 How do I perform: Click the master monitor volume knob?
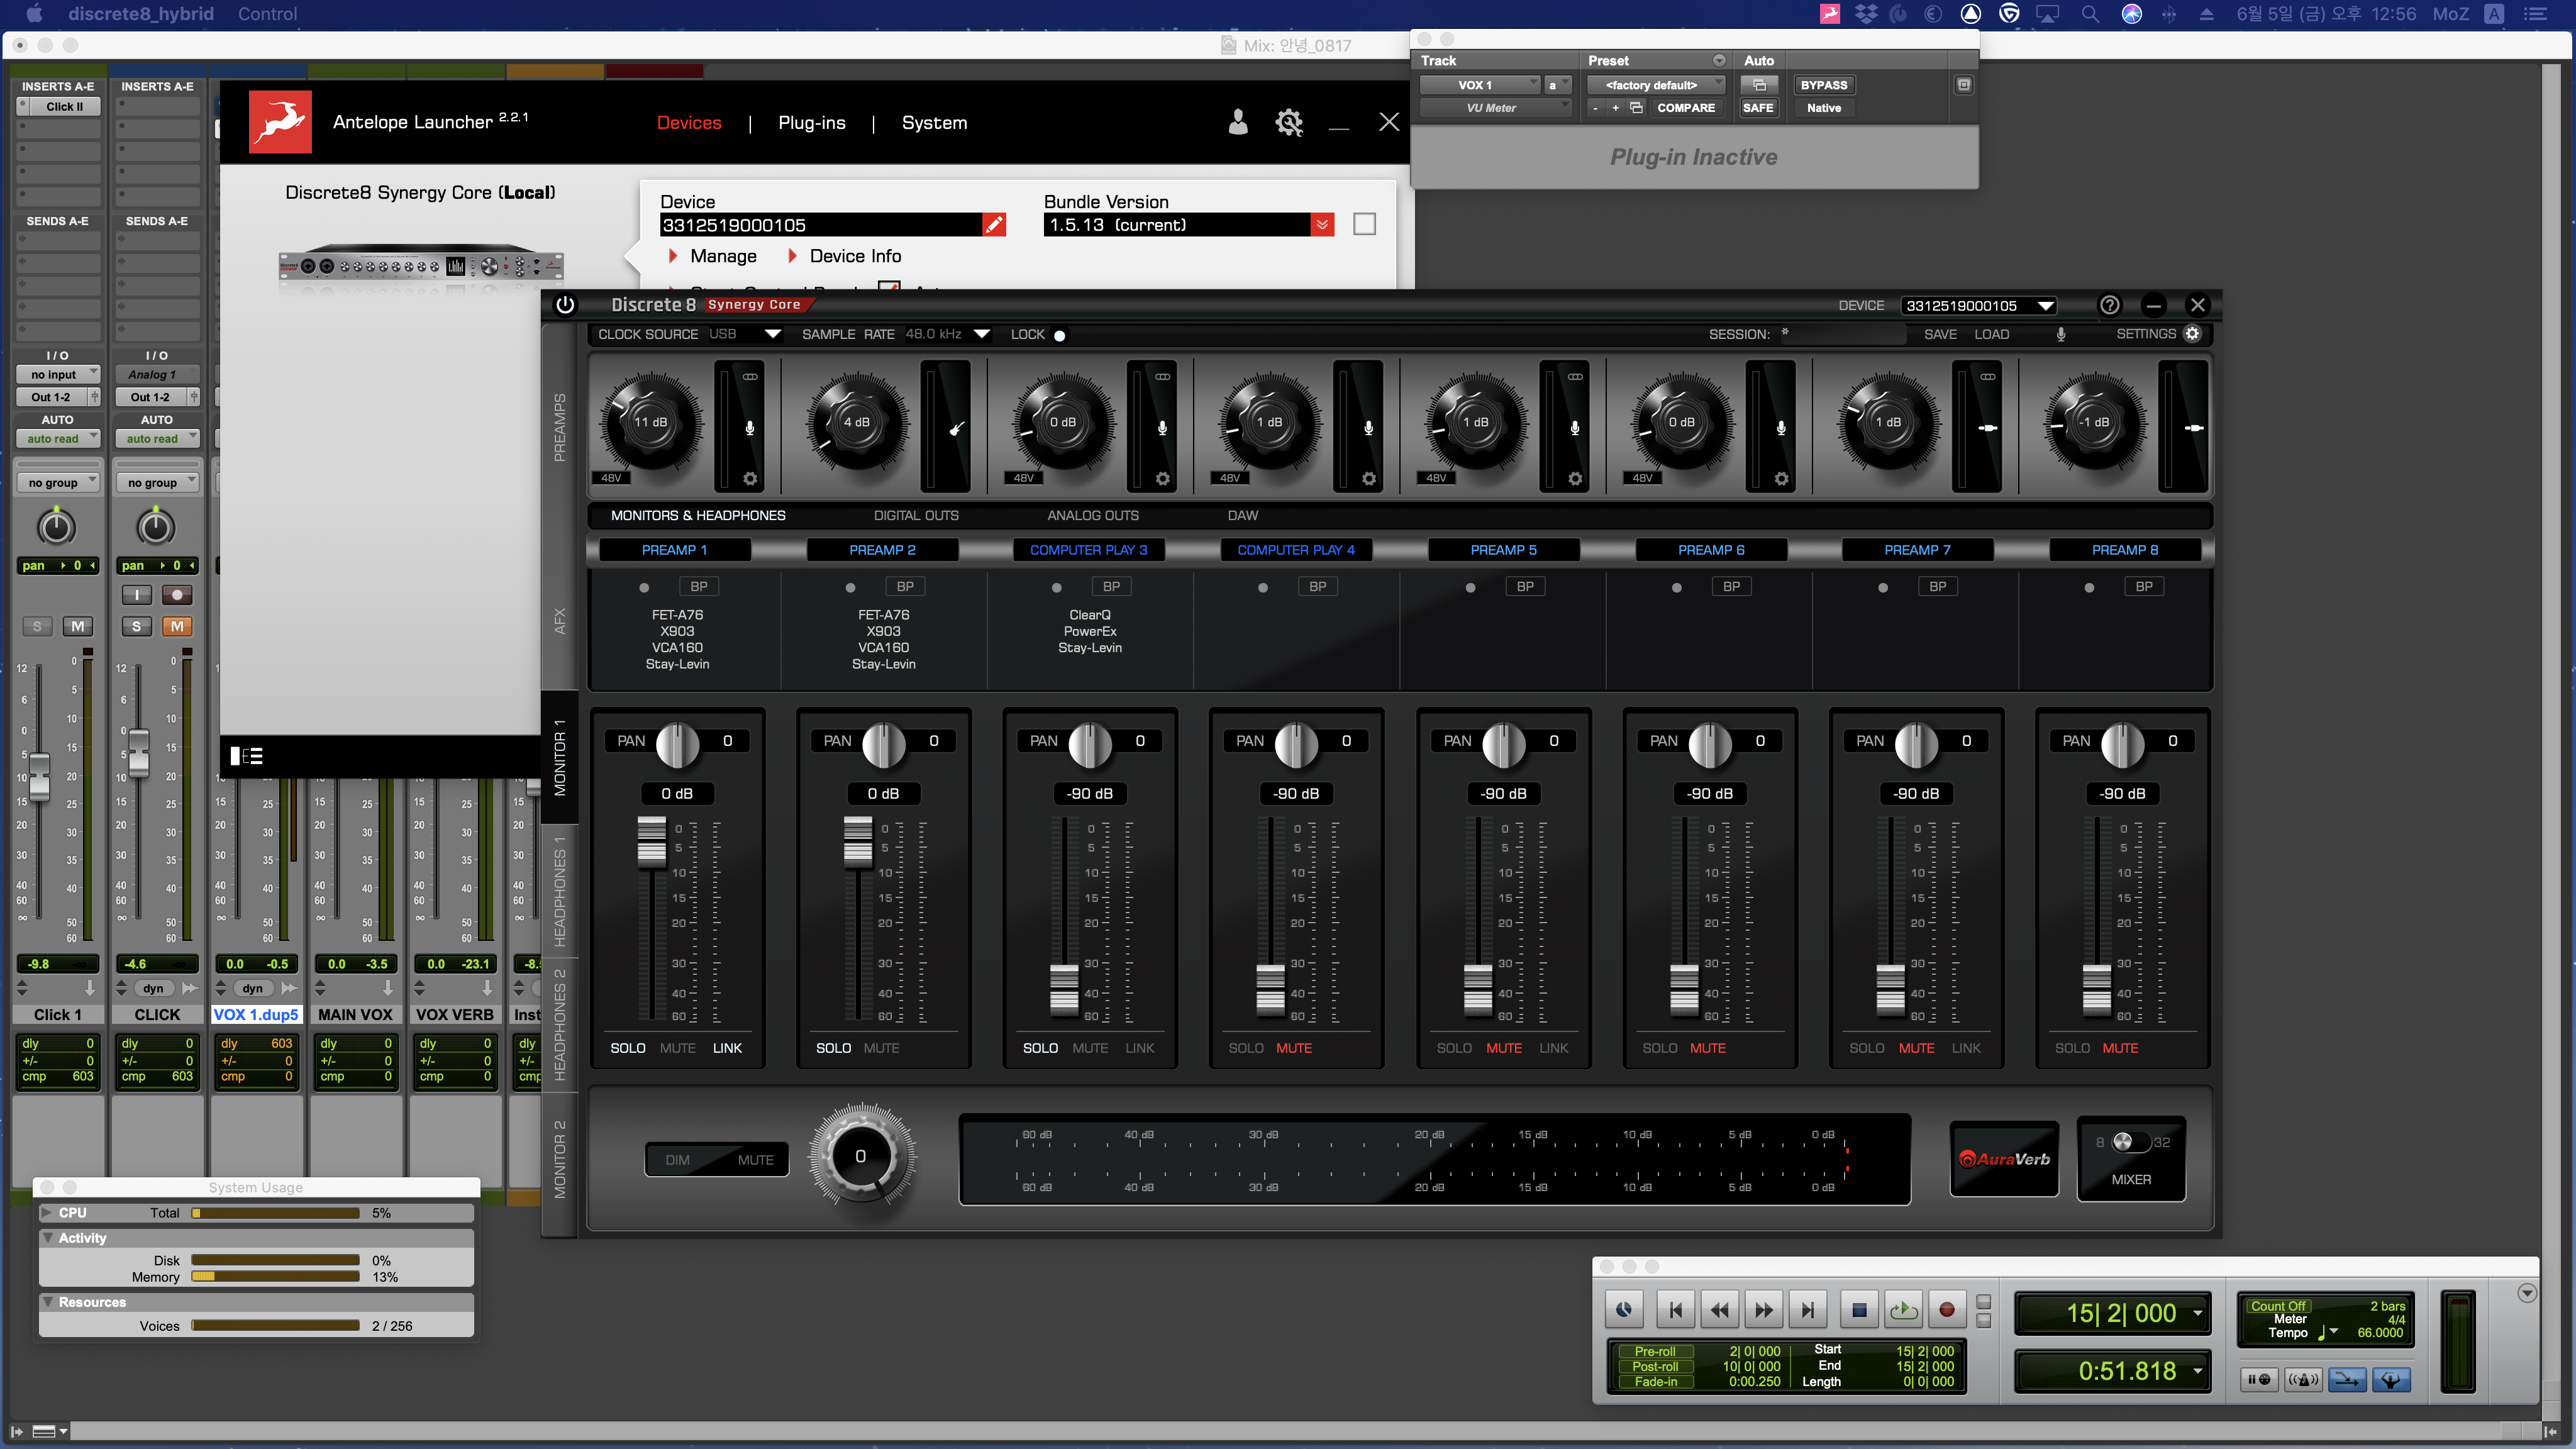click(860, 1156)
